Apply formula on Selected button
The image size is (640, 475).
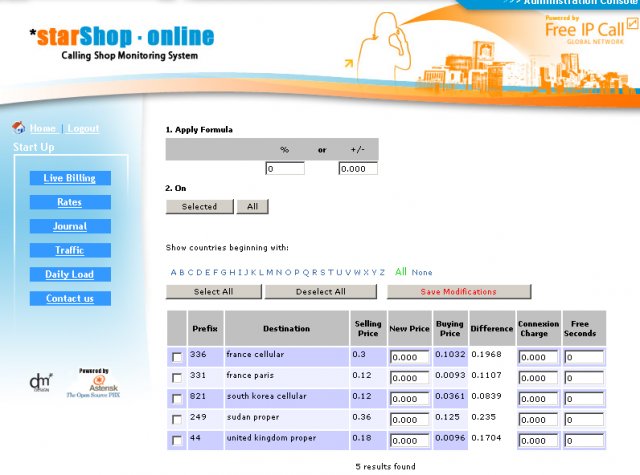(199, 207)
